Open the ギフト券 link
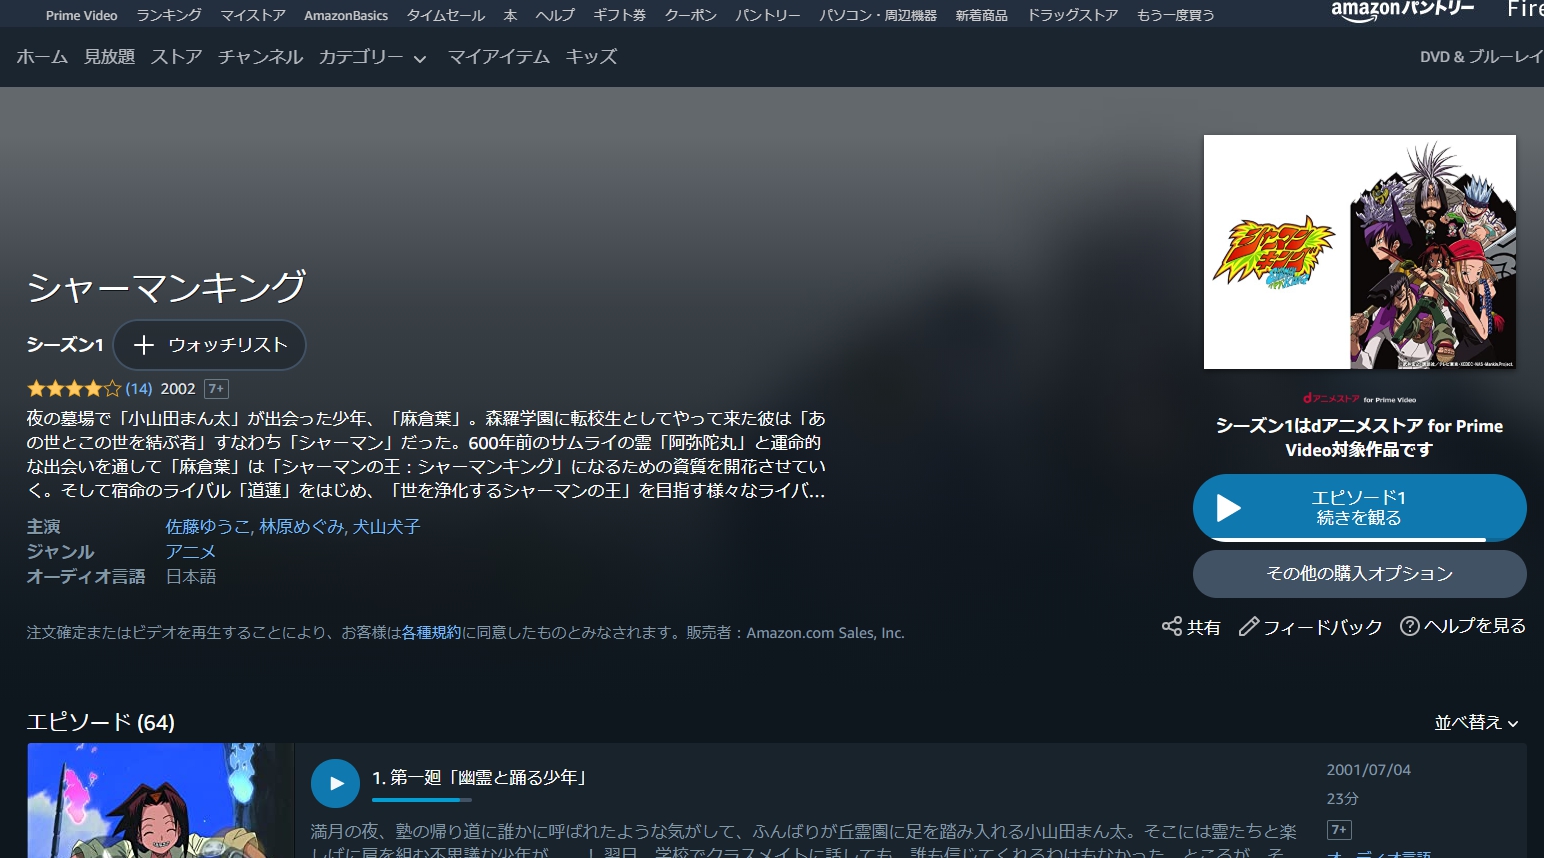The height and width of the screenshot is (858, 1544). click(619, 15)
